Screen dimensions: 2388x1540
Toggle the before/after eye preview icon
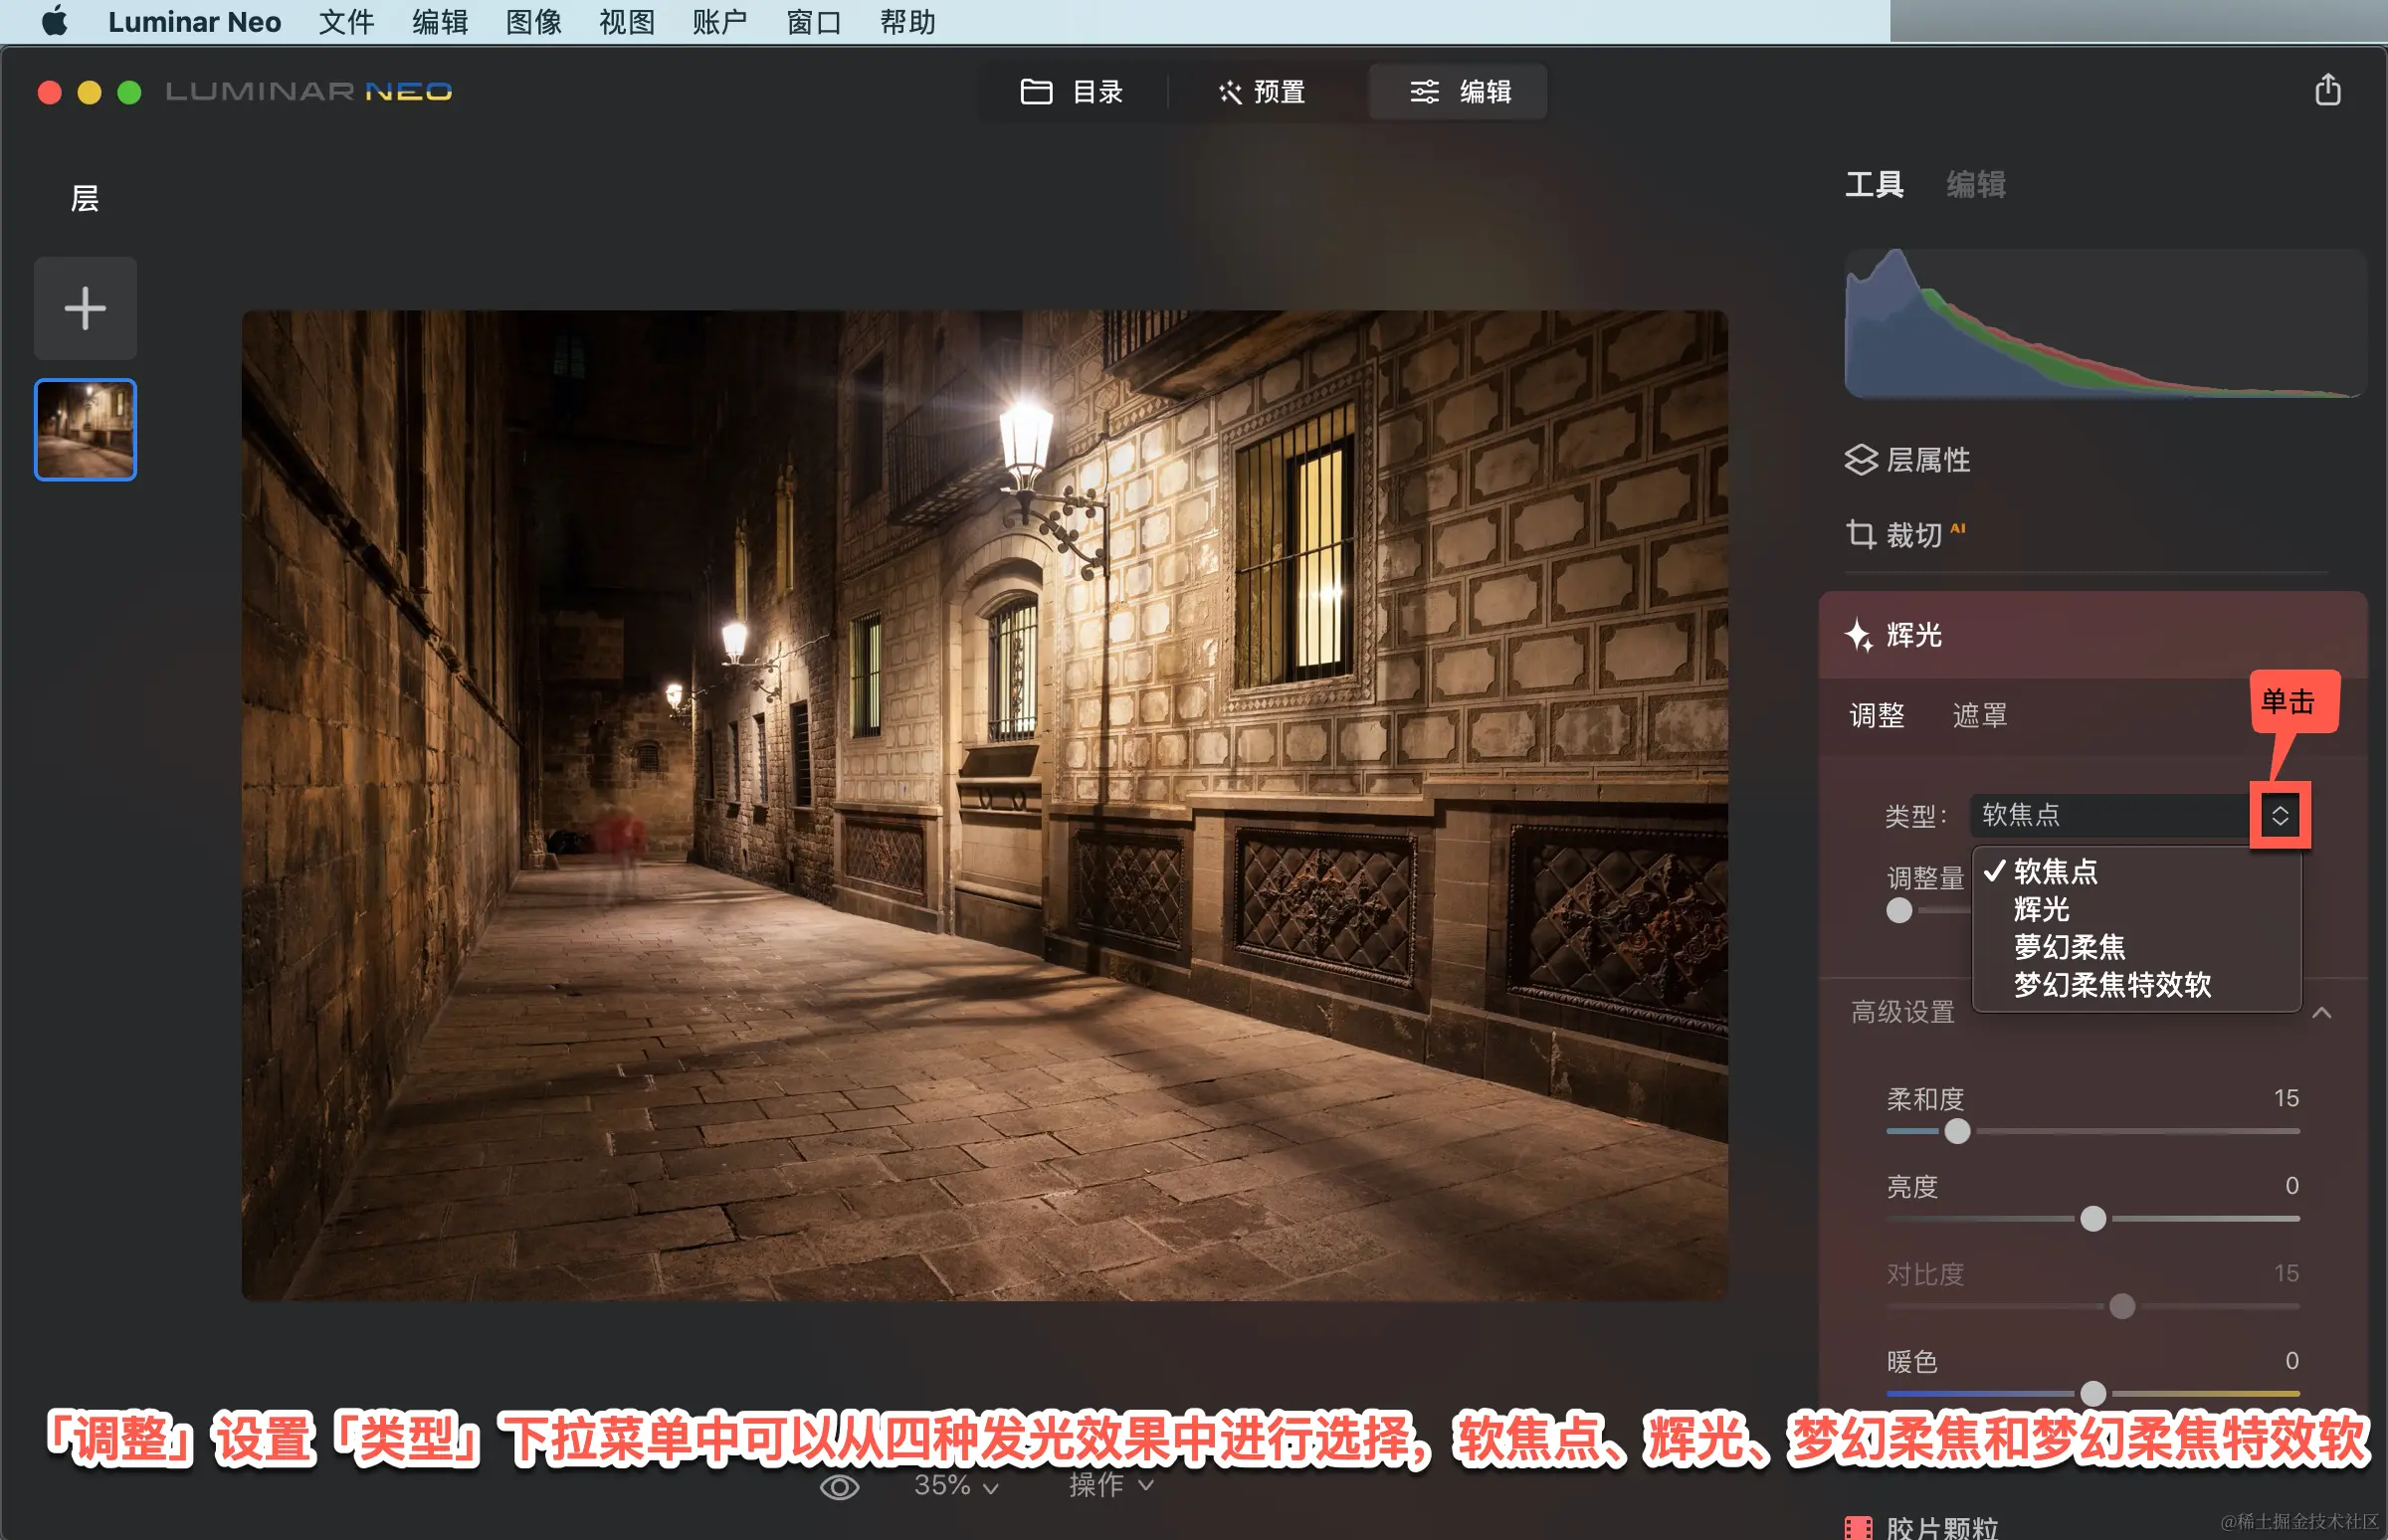839,1487
